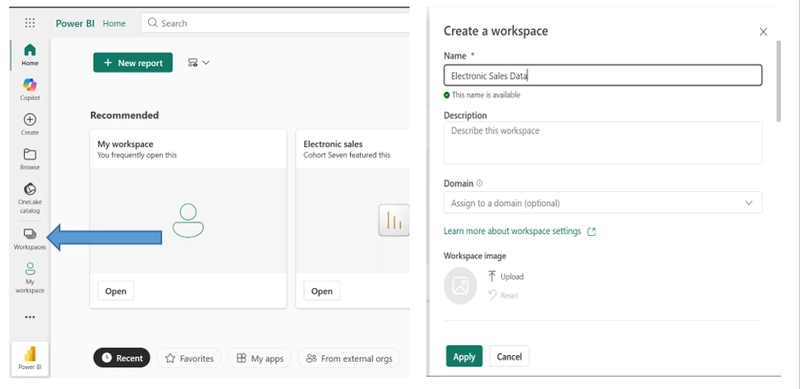Screen dimensions: 800x389
Task: Switch to the Favorites tab
Action: pyautogui.click(x=189, y=358)
